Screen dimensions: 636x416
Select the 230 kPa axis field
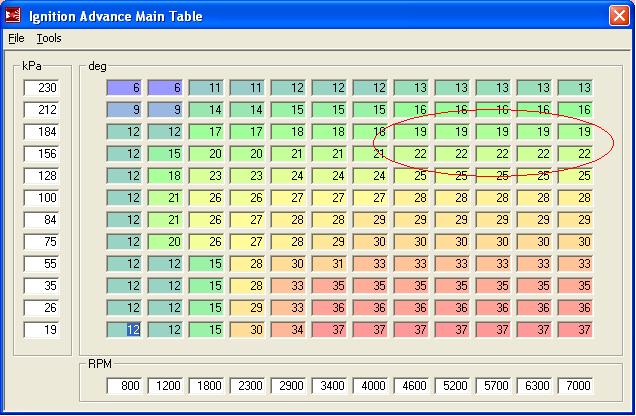[42, 88]
